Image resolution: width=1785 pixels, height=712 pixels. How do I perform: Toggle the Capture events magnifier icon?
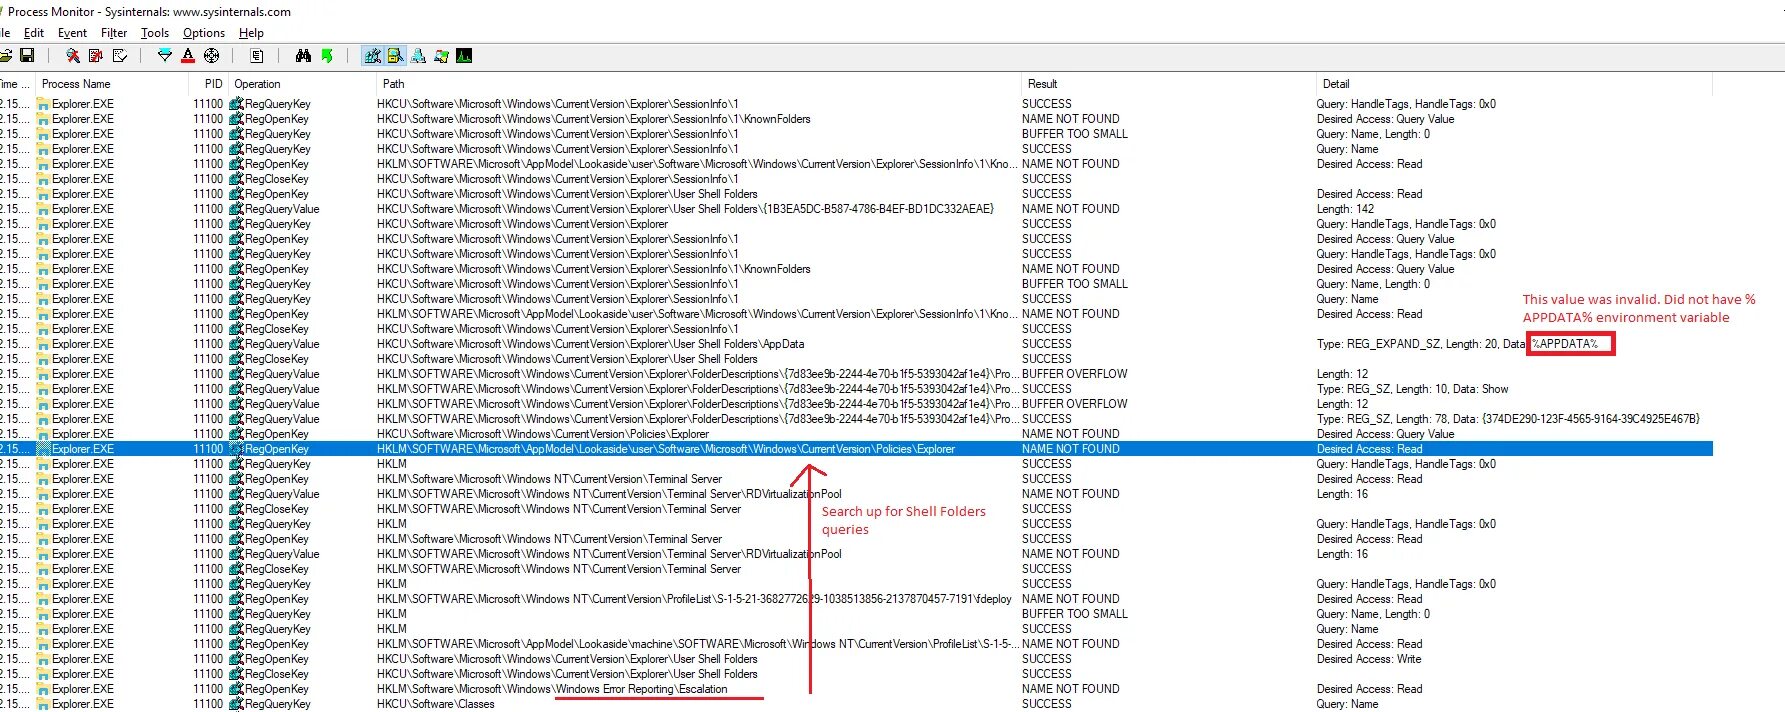click(x=72, y=56)
